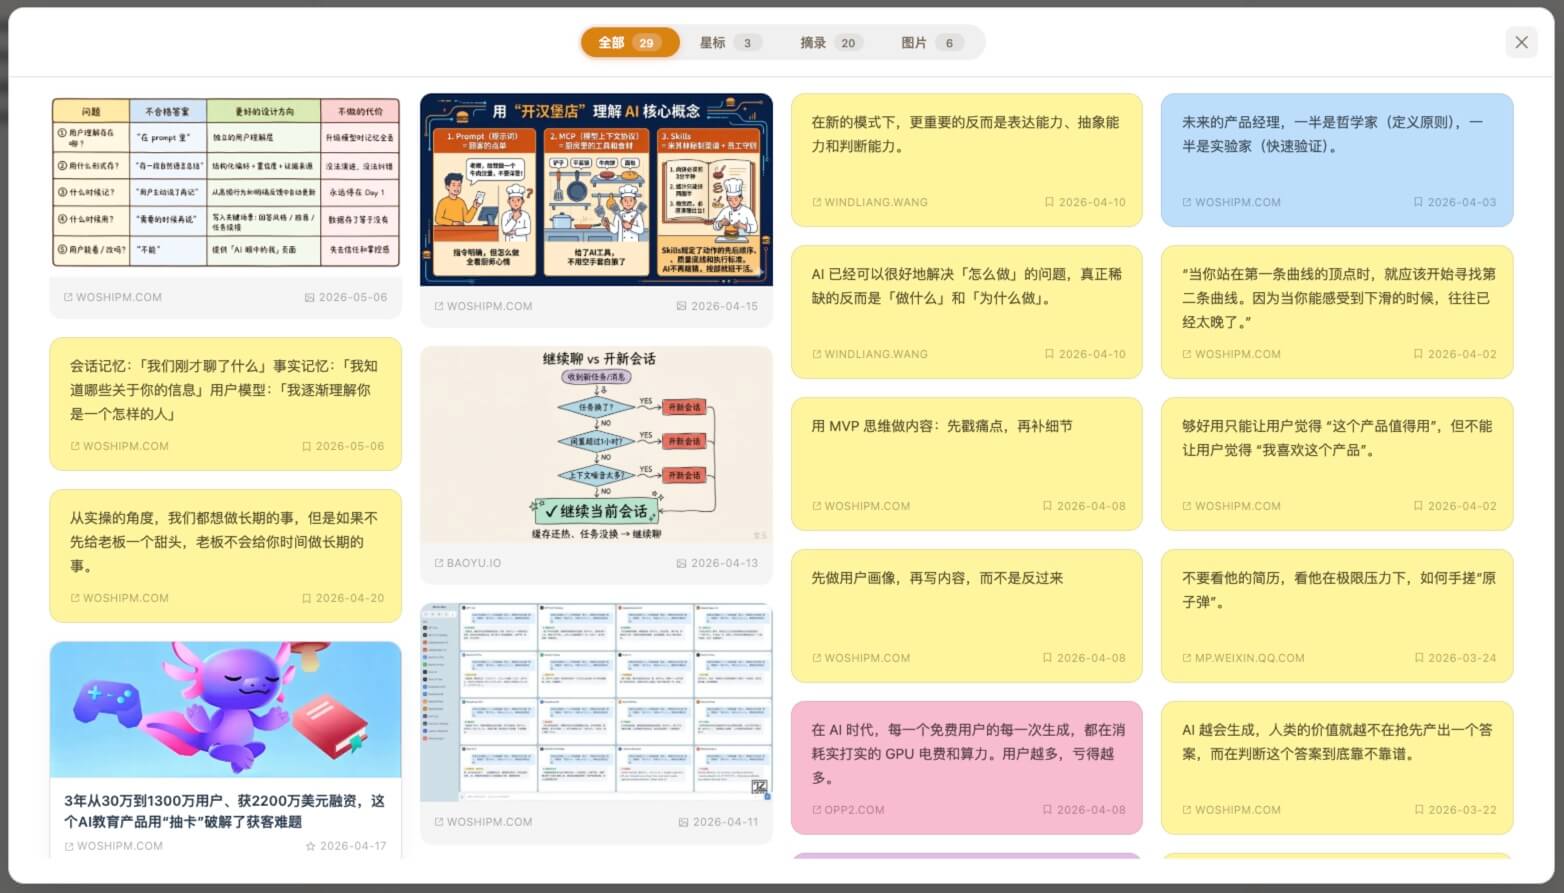The height and width of the screenshot is (893, 1564).
Task: Click external-link icon on the 未来的产品经理 card
Action: click(x=1187, y=202)
